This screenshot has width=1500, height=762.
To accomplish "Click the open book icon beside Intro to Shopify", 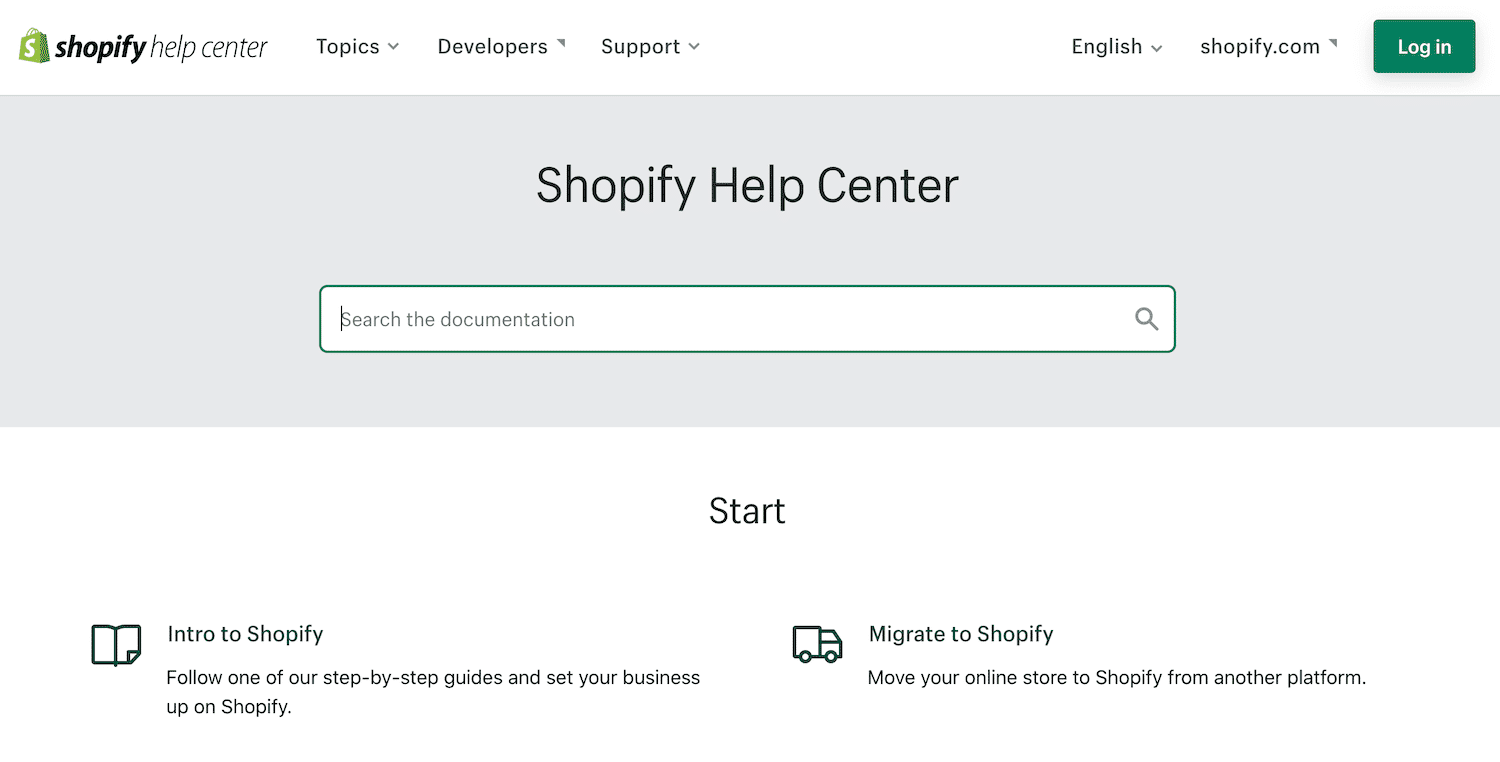I will pyautogui.click(x=115, y=645).
